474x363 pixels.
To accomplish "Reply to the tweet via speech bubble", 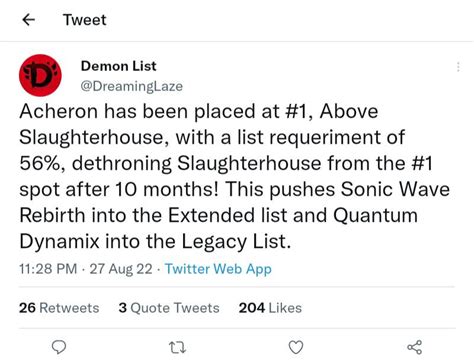I will click(59, 347).
